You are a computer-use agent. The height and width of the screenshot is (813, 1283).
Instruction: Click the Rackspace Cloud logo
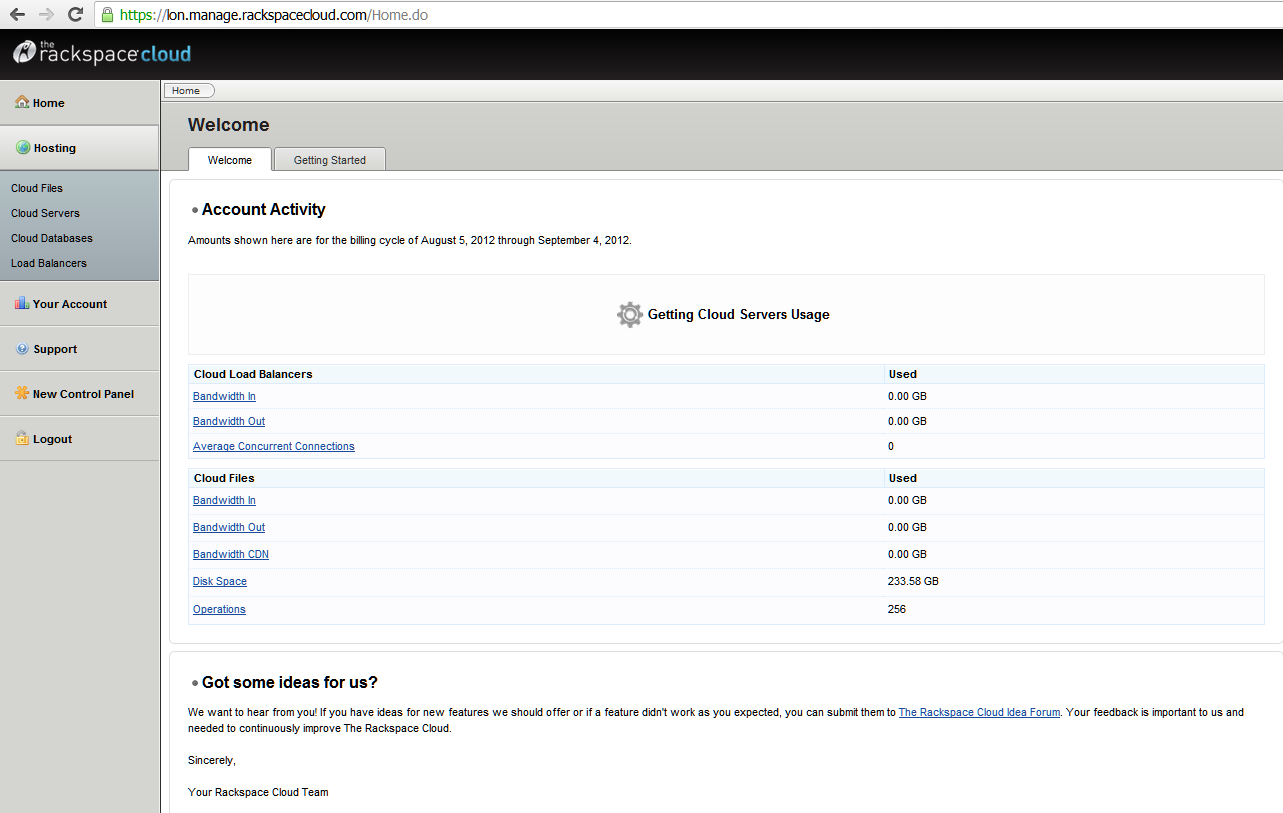pyautogui.click(x=100, y=52)
